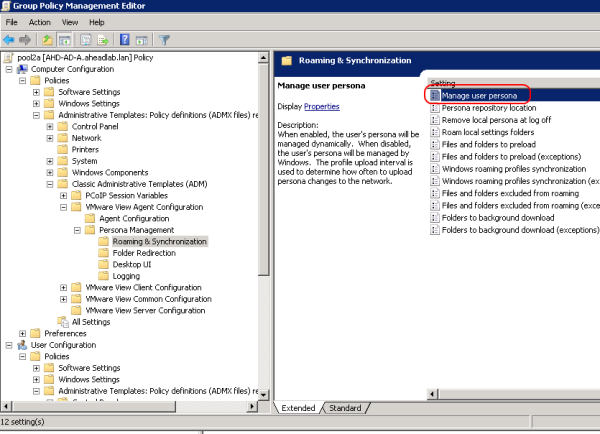The image size is (600, 434).
Task: Click the tree pane vertical scrollbar down arrow
Action: point(264,395)
